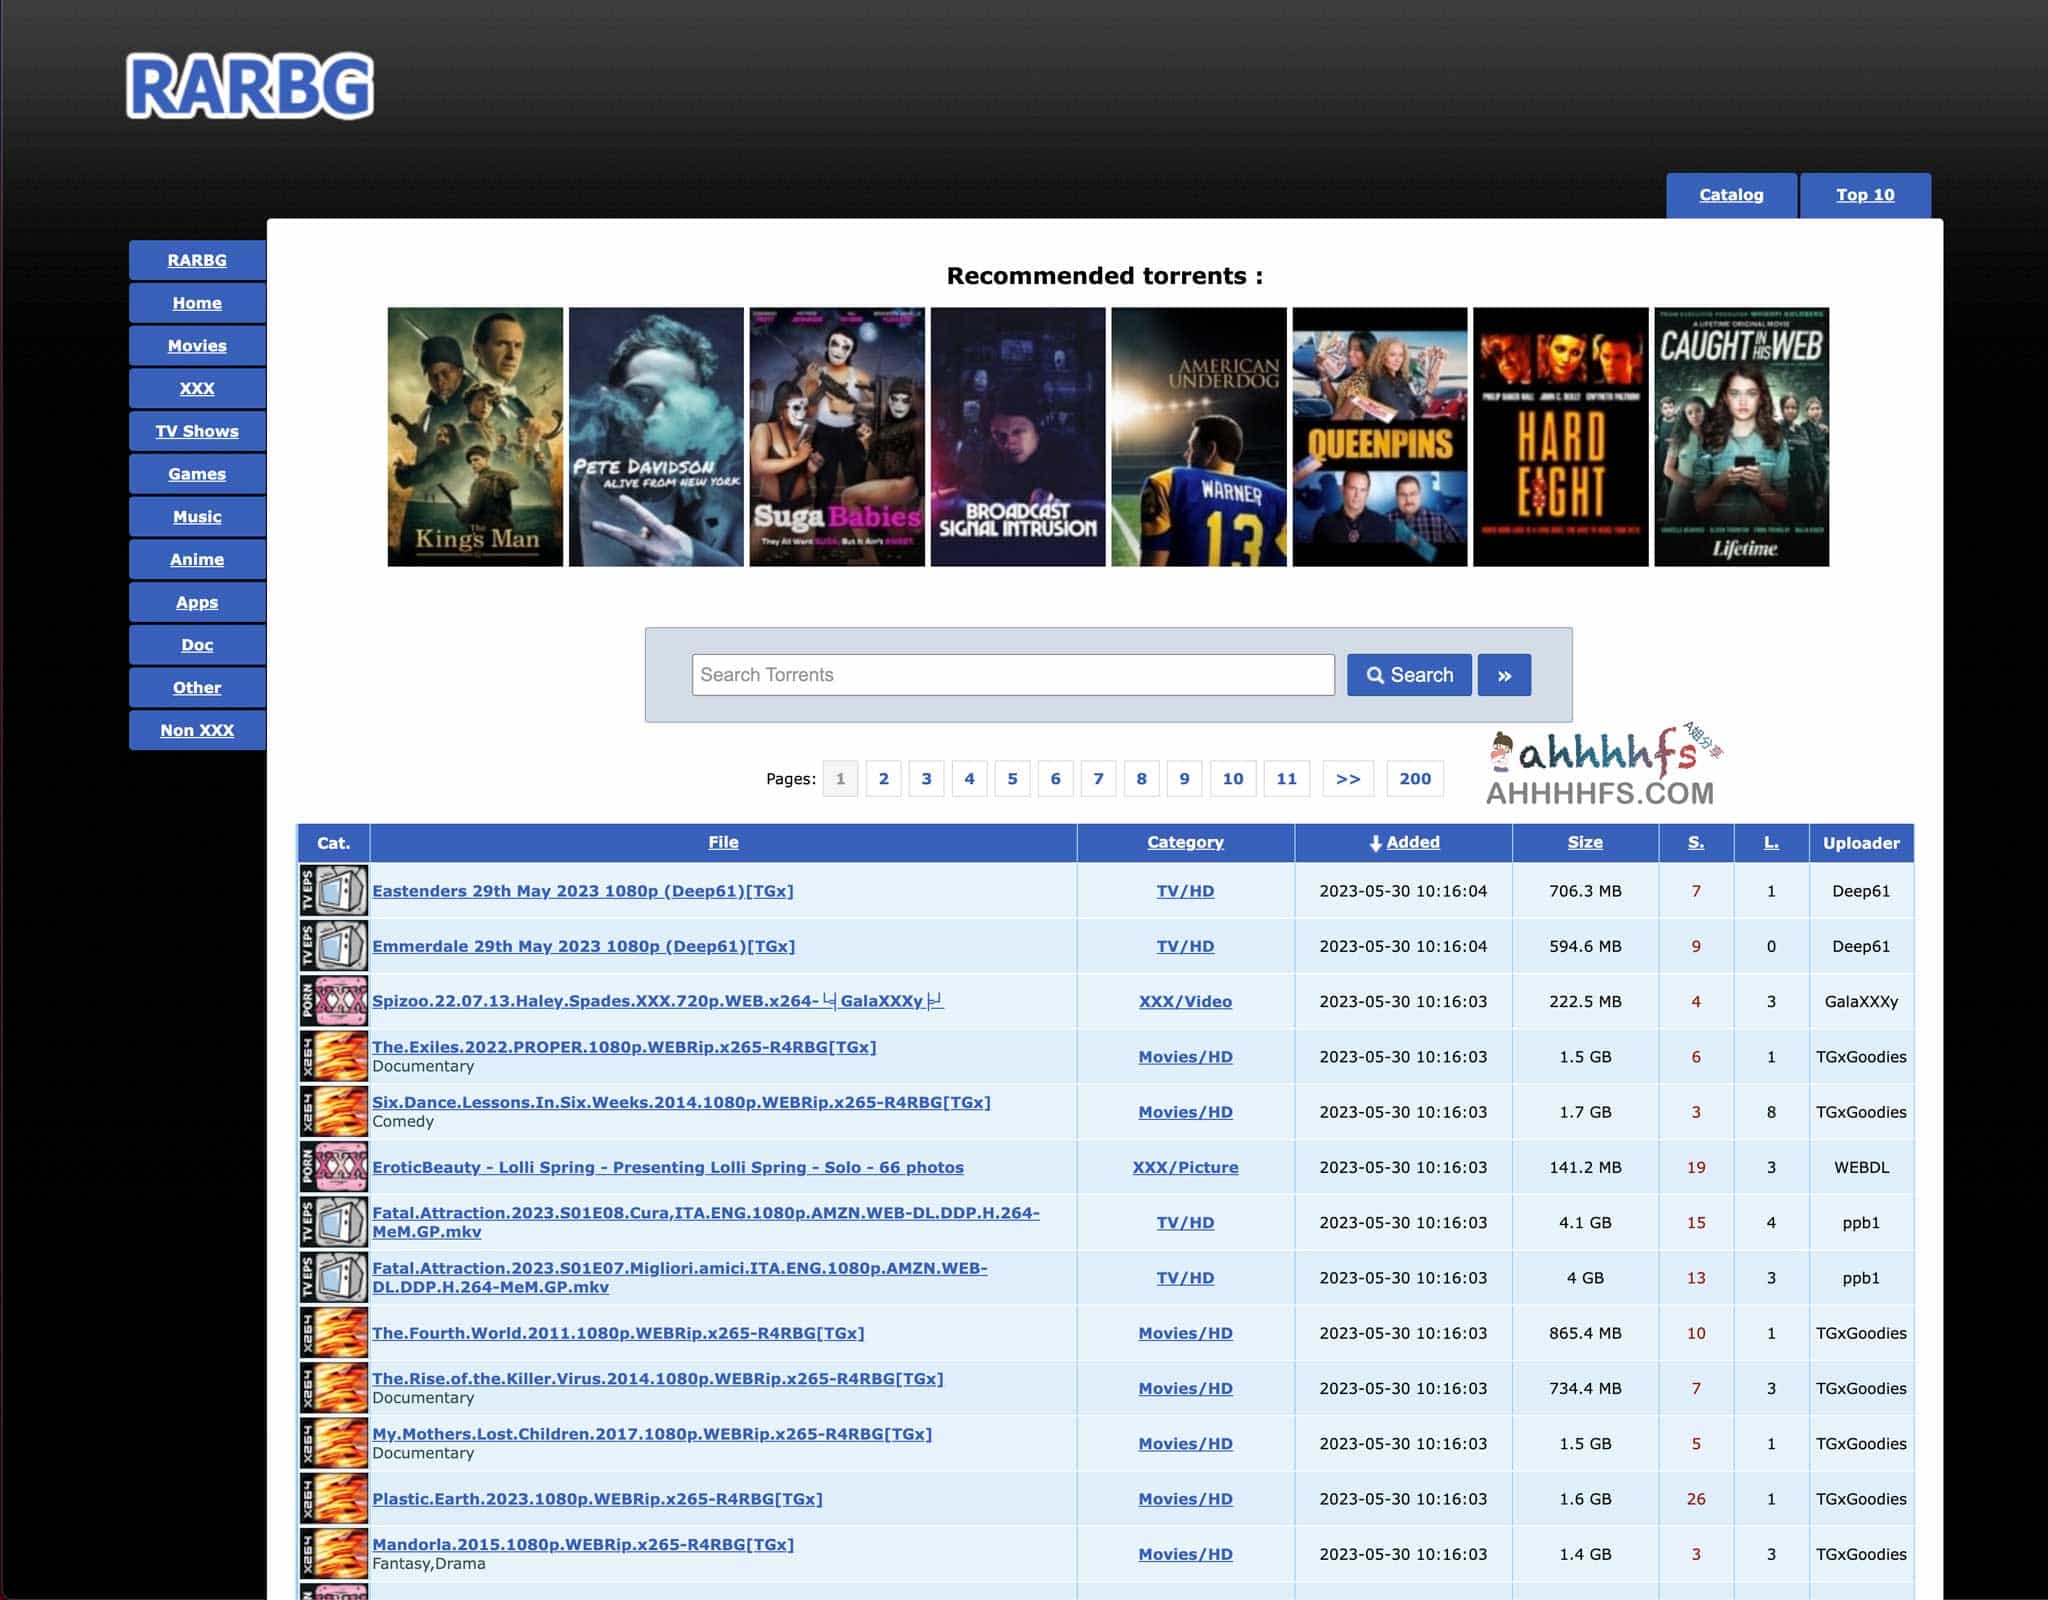Click XXX category icon beside Spizoo torrent

(x=334, y=1001)
